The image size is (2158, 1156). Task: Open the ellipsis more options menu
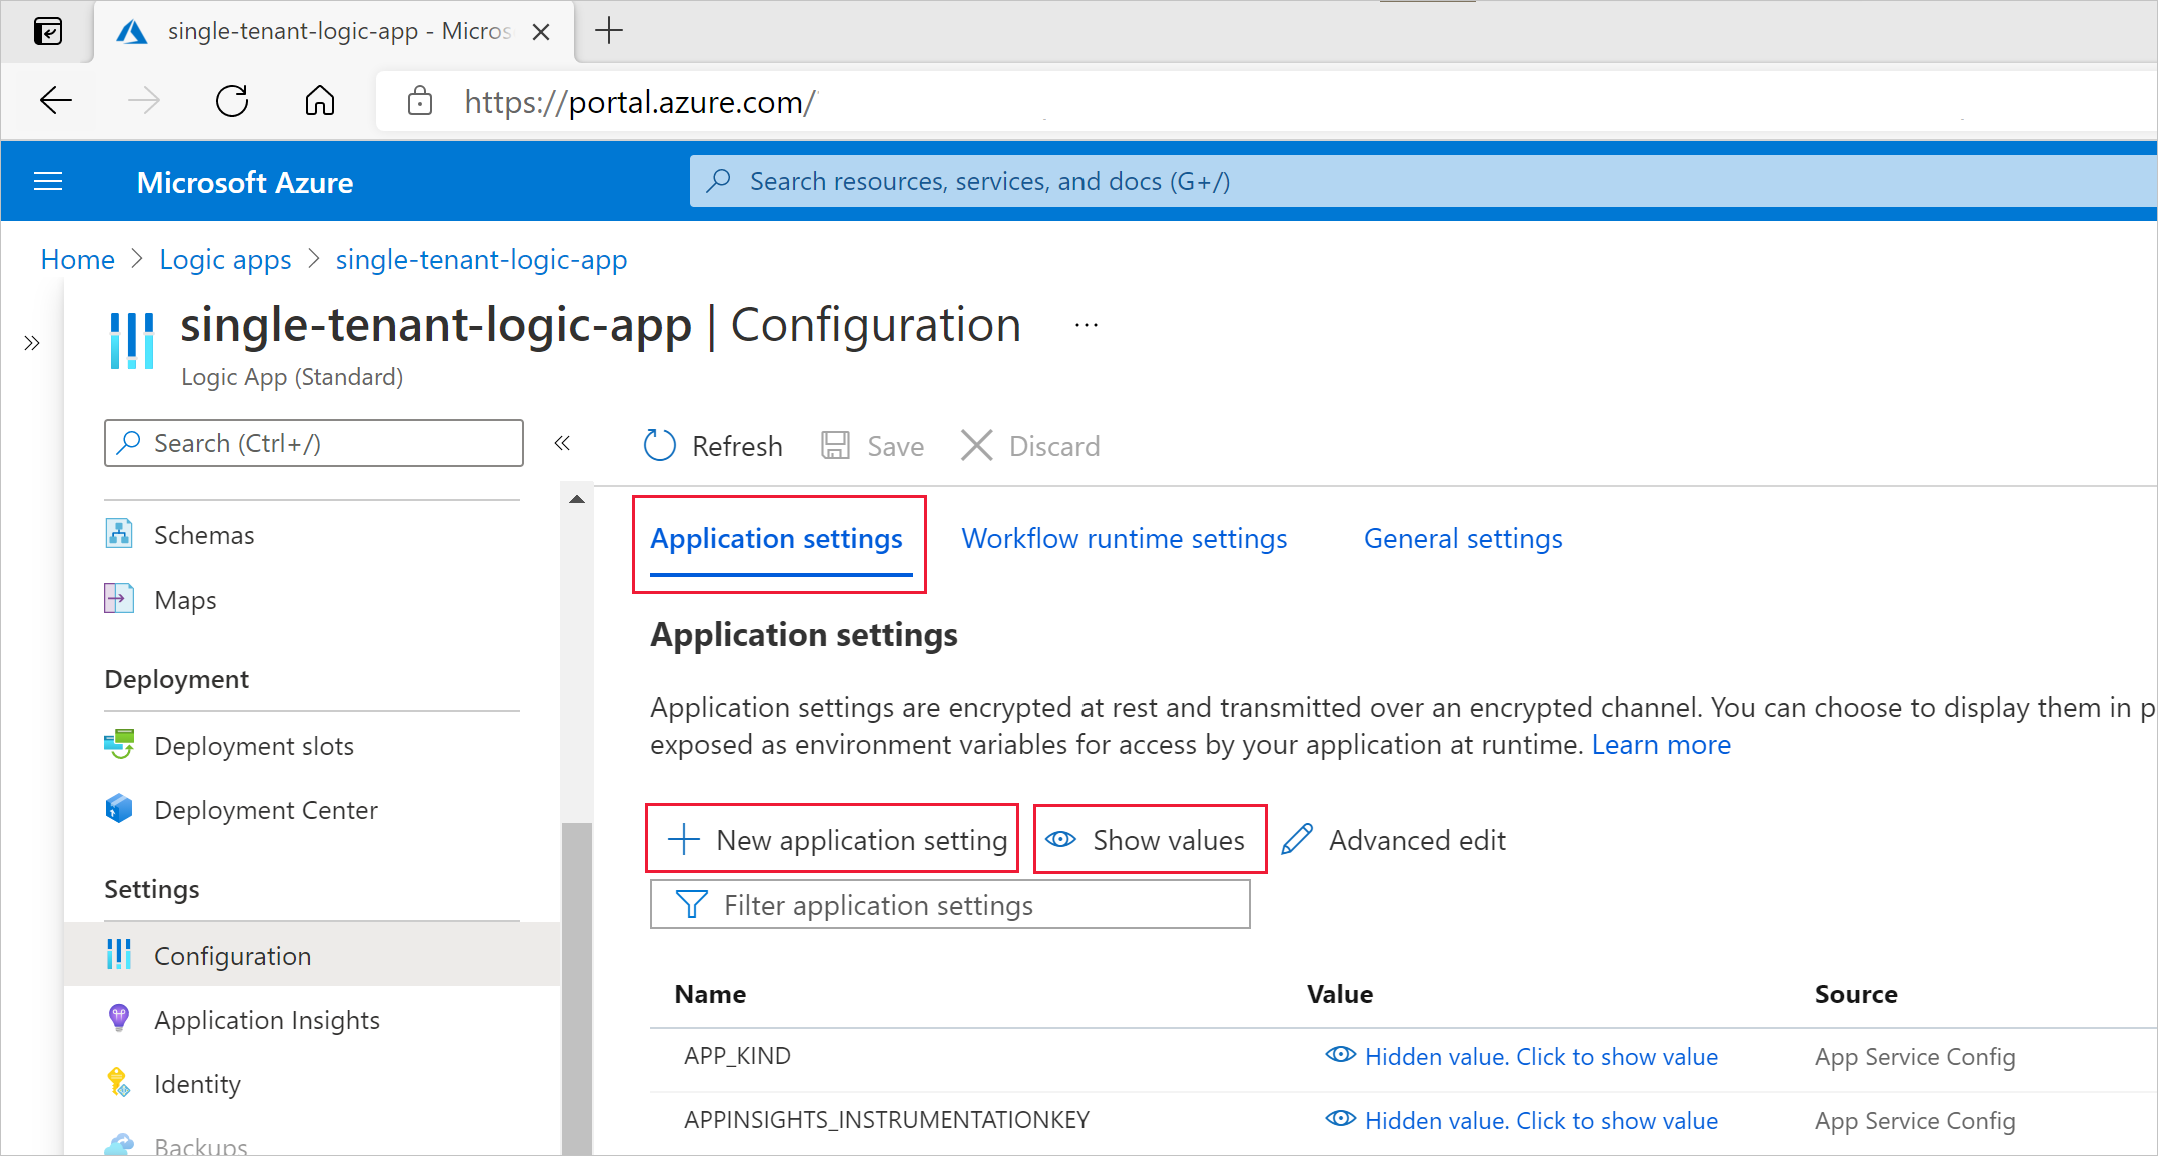tap(1086, 326)
